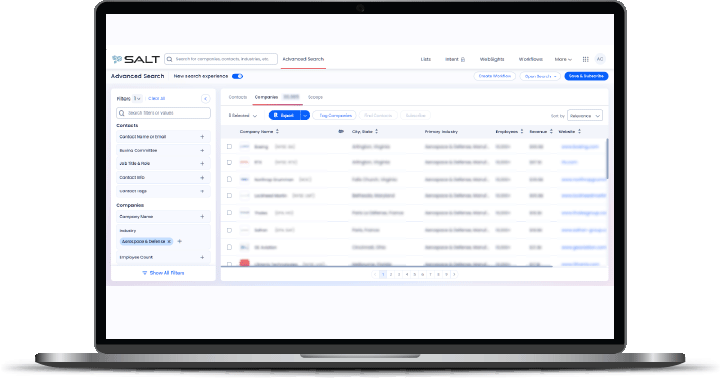The image size is (721, 379).
Task: Go to the previous results page arrow
Action: click(x=375, y=275)
